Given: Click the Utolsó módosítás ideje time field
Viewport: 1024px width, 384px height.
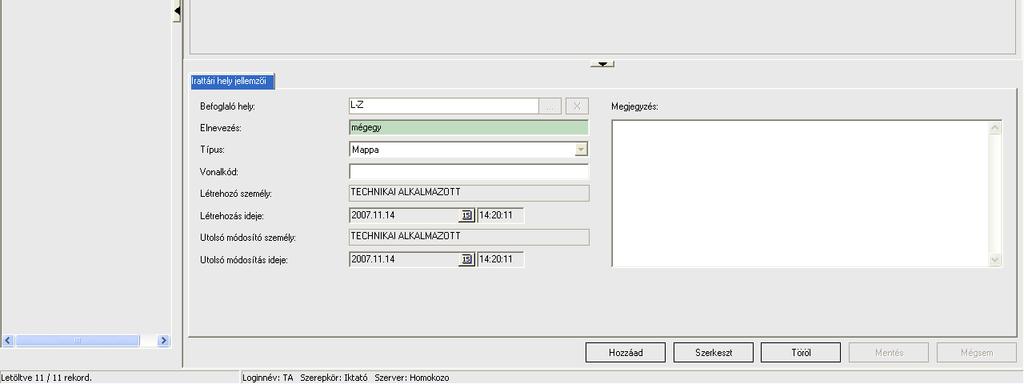Looking at the screenshot, I should (500, 260).
